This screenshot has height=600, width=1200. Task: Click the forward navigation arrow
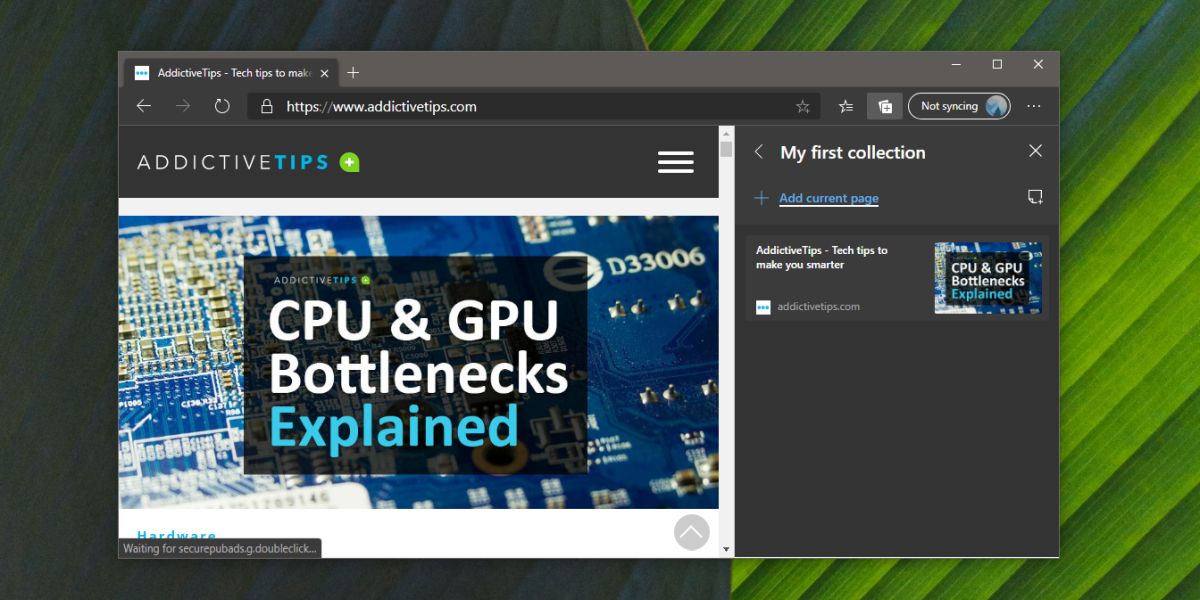tap(182, 106)
